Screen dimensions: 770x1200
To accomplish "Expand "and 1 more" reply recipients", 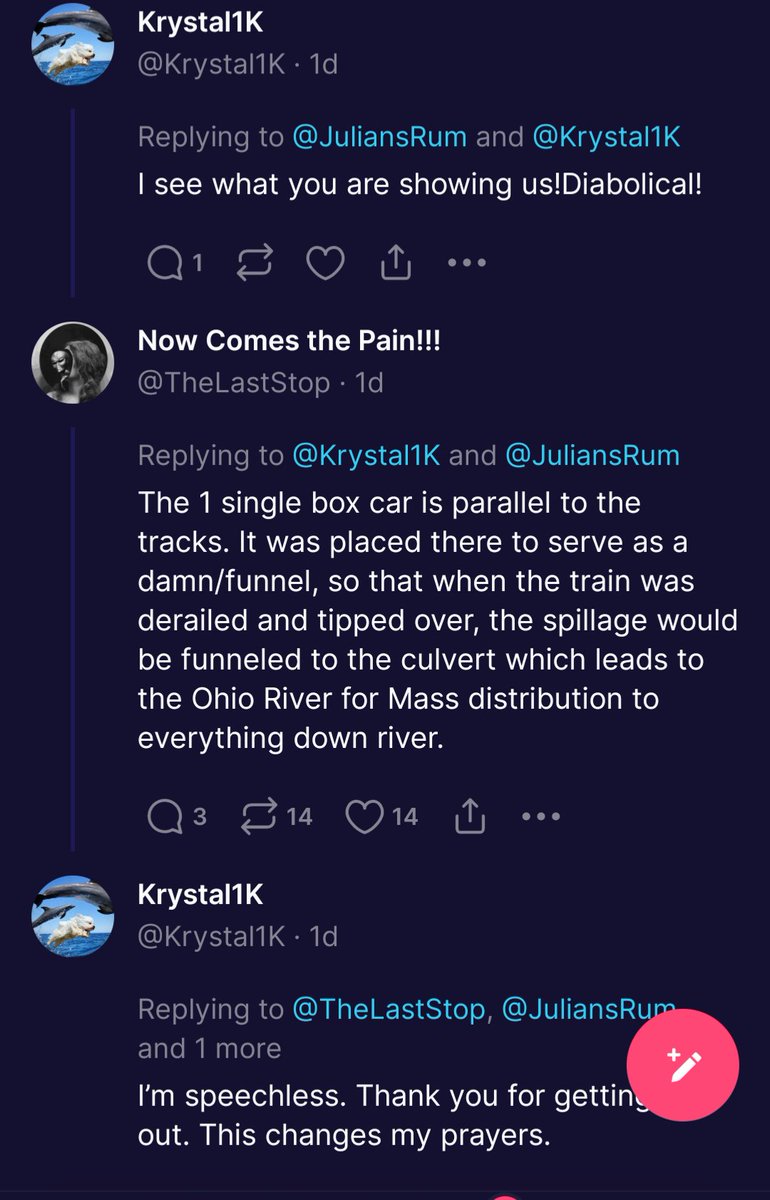I will [210, 1047].
